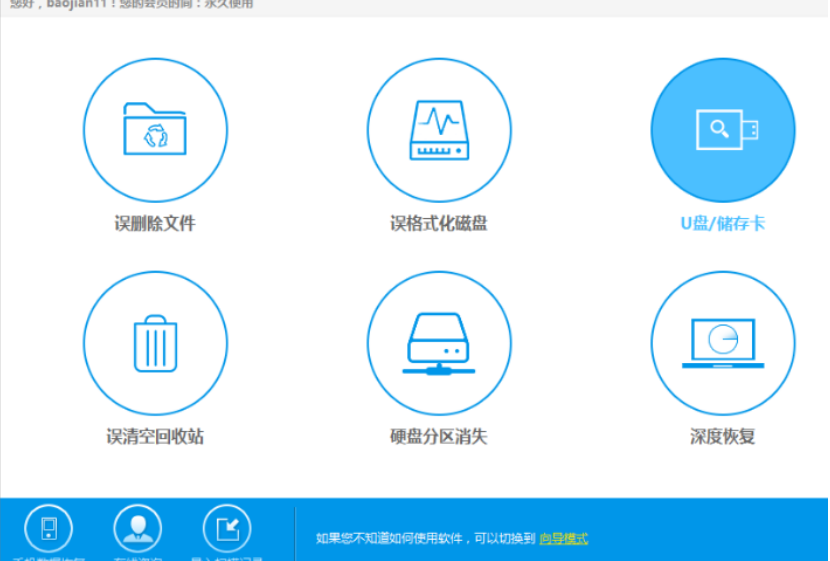Click the baojian11 username at top
The height and width of the screenshot is (561, 830).
(77, 4)
